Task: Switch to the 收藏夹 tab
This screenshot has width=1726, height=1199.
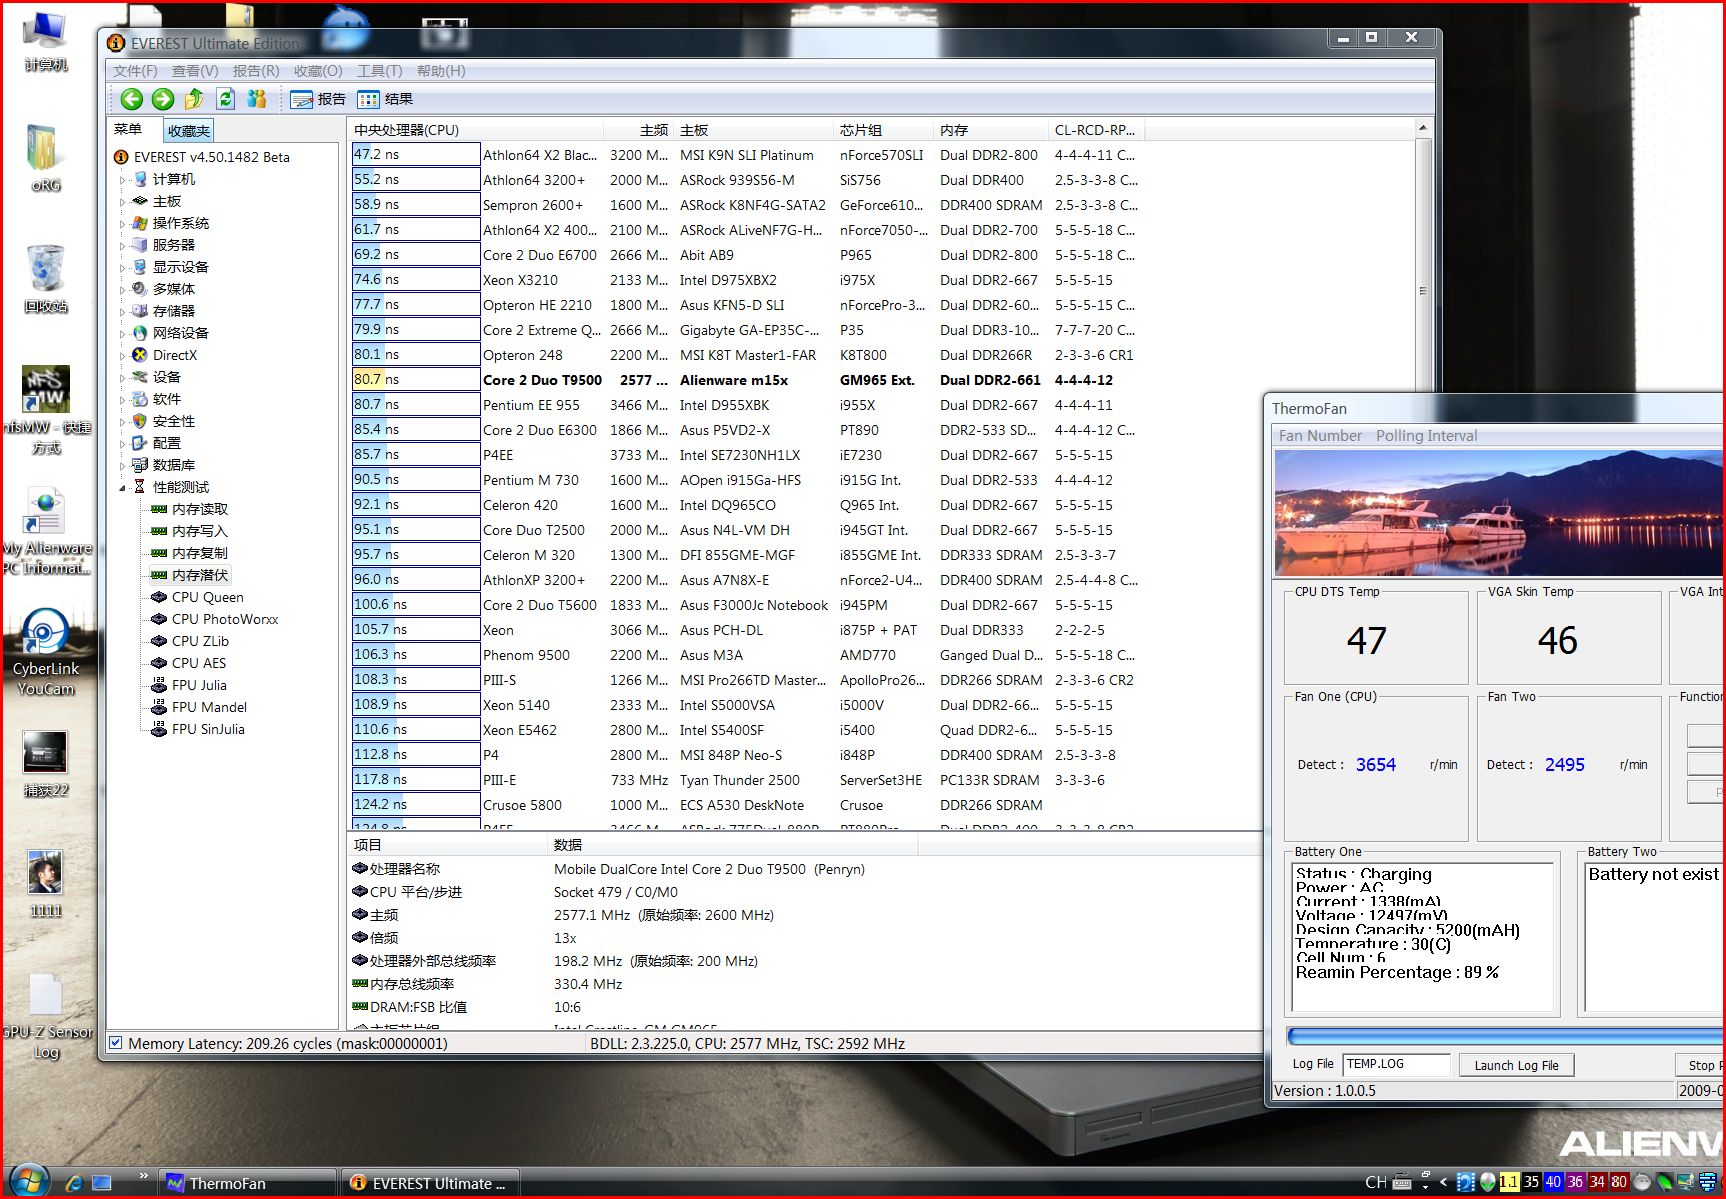Action: [x=188, y=130]
